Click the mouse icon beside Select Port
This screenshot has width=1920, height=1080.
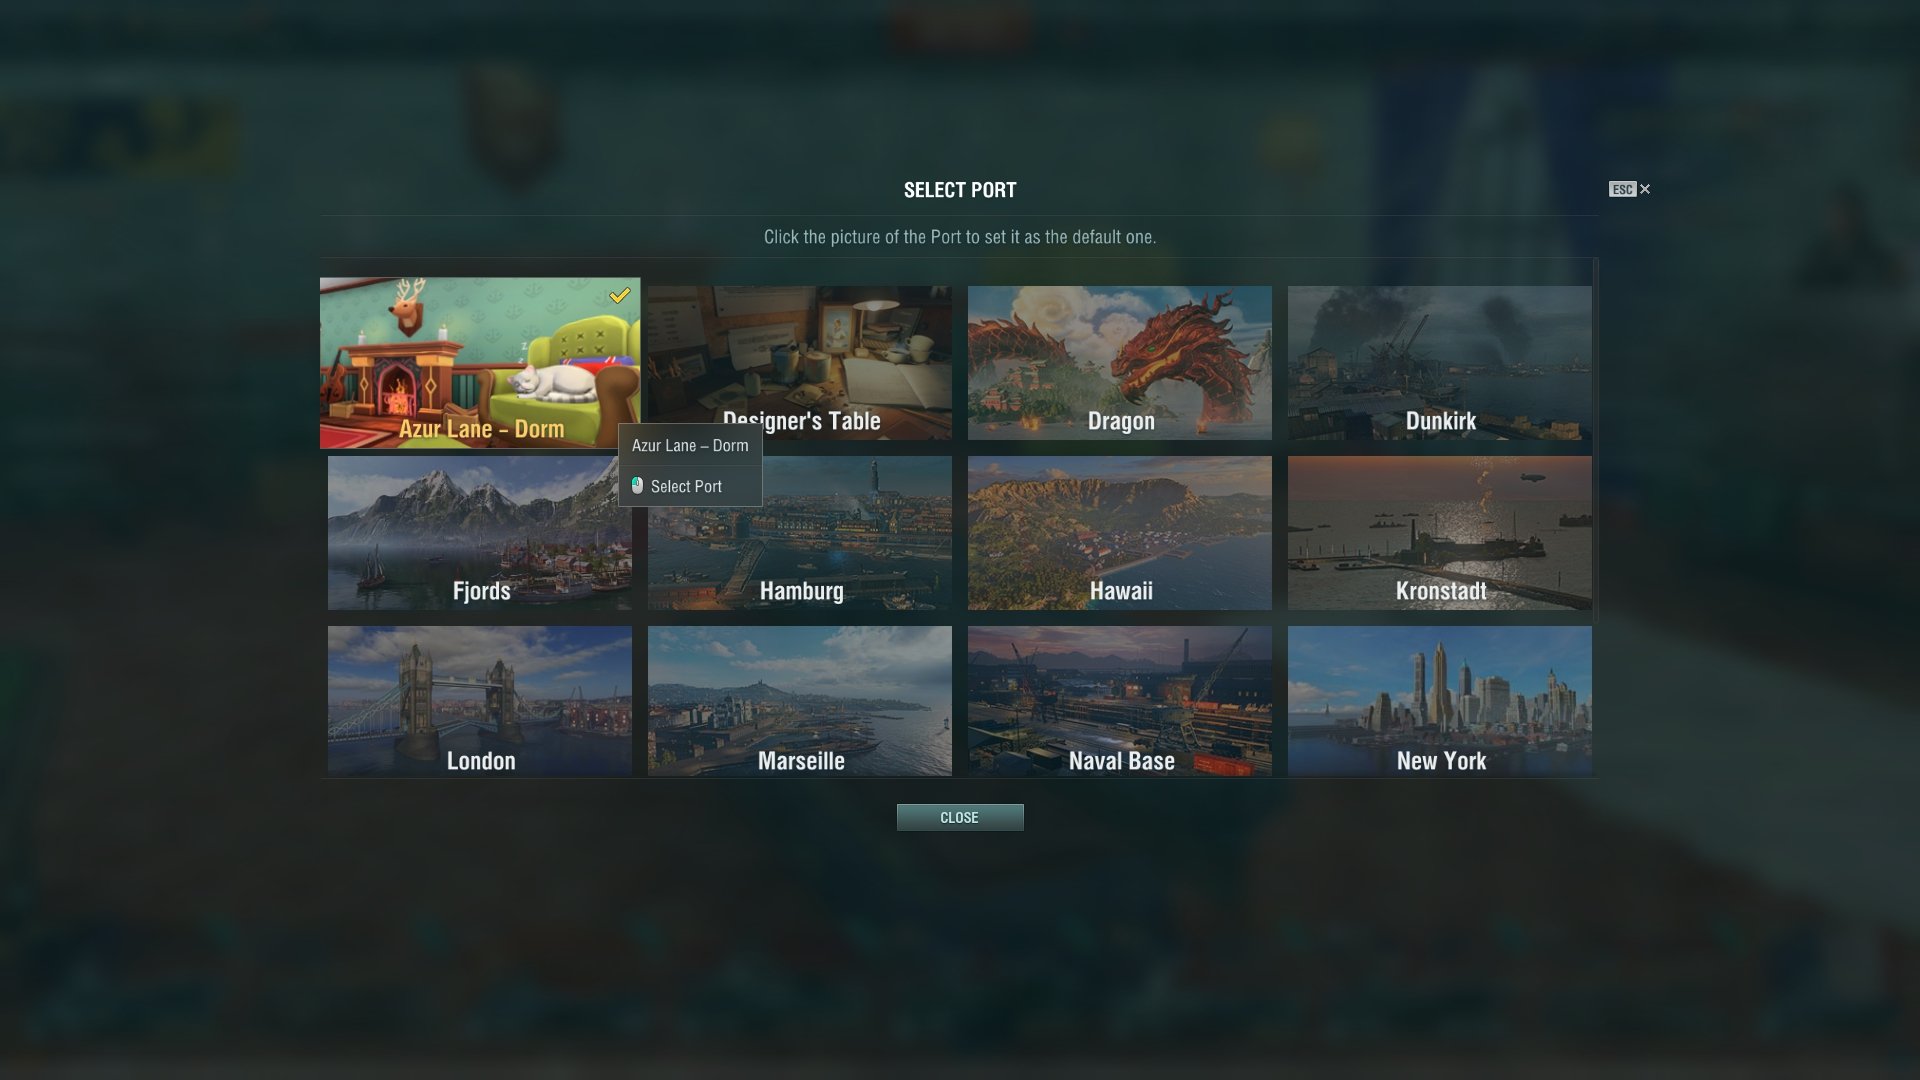coord(637,485)
